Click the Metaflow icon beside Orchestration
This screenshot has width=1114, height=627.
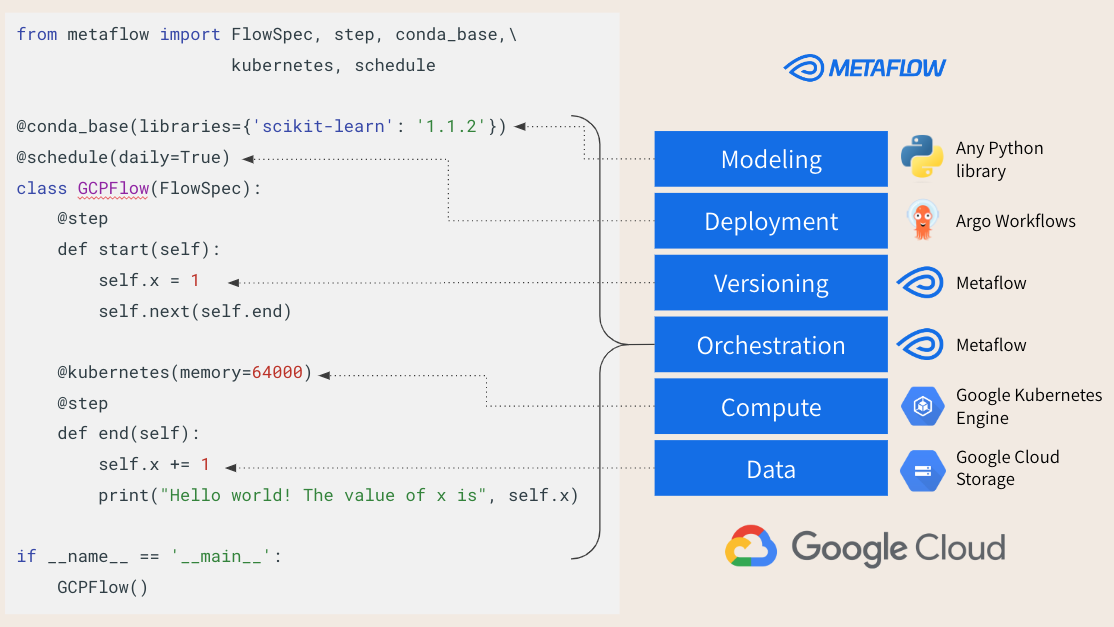click(921, 344)
